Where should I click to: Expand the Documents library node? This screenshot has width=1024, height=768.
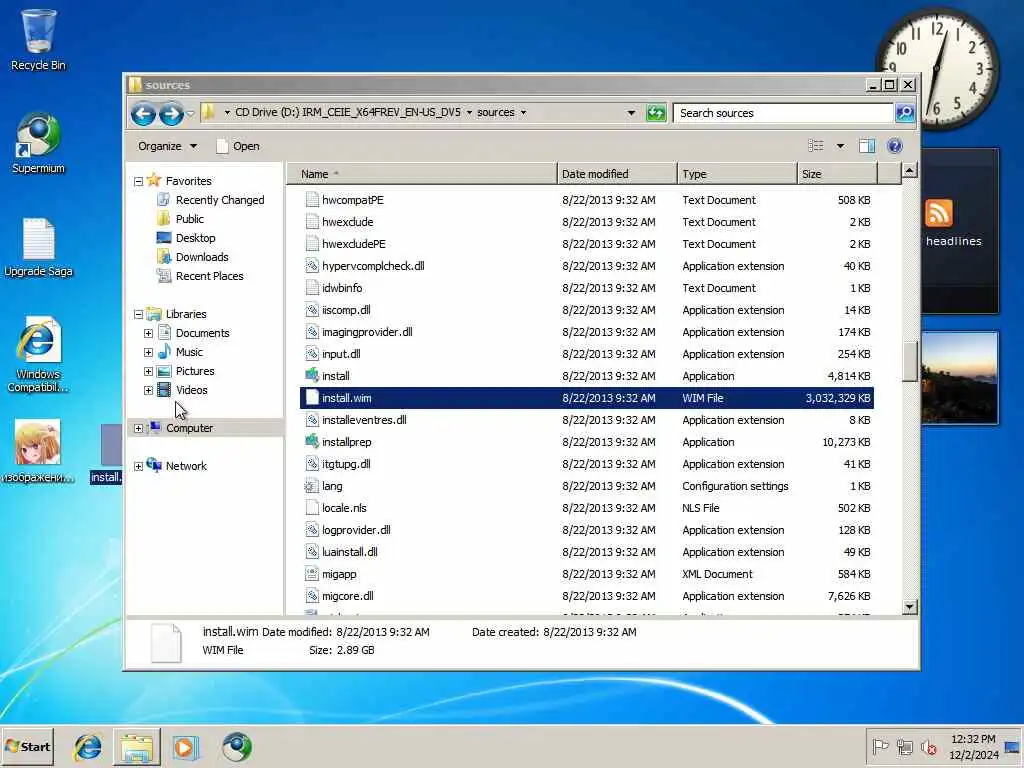(x=148, y=334)
